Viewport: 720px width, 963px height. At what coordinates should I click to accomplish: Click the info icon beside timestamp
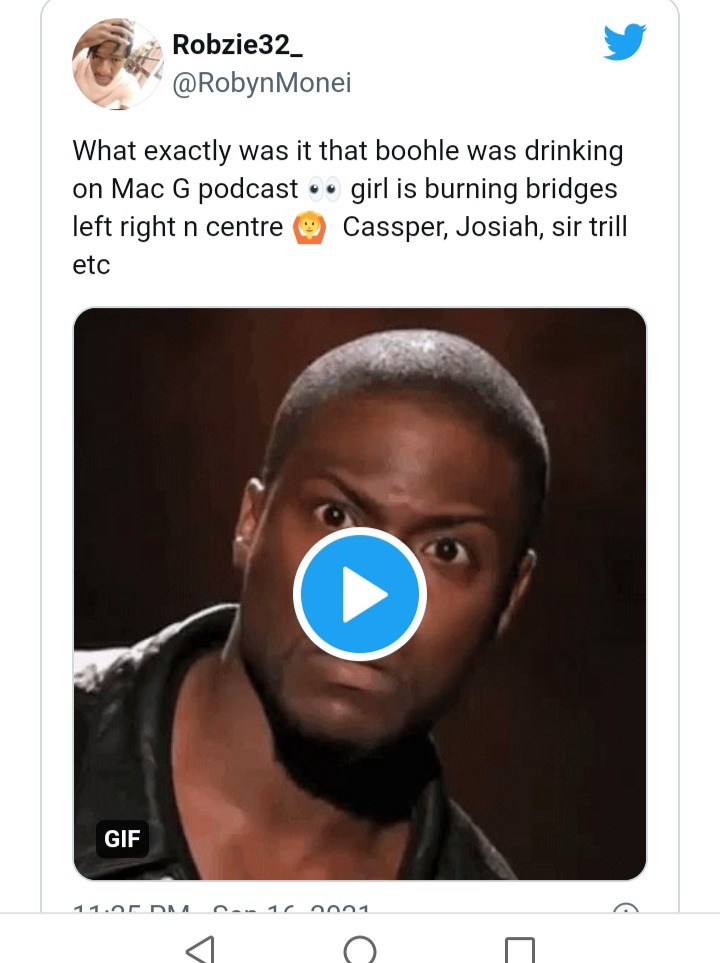point(626,908)
